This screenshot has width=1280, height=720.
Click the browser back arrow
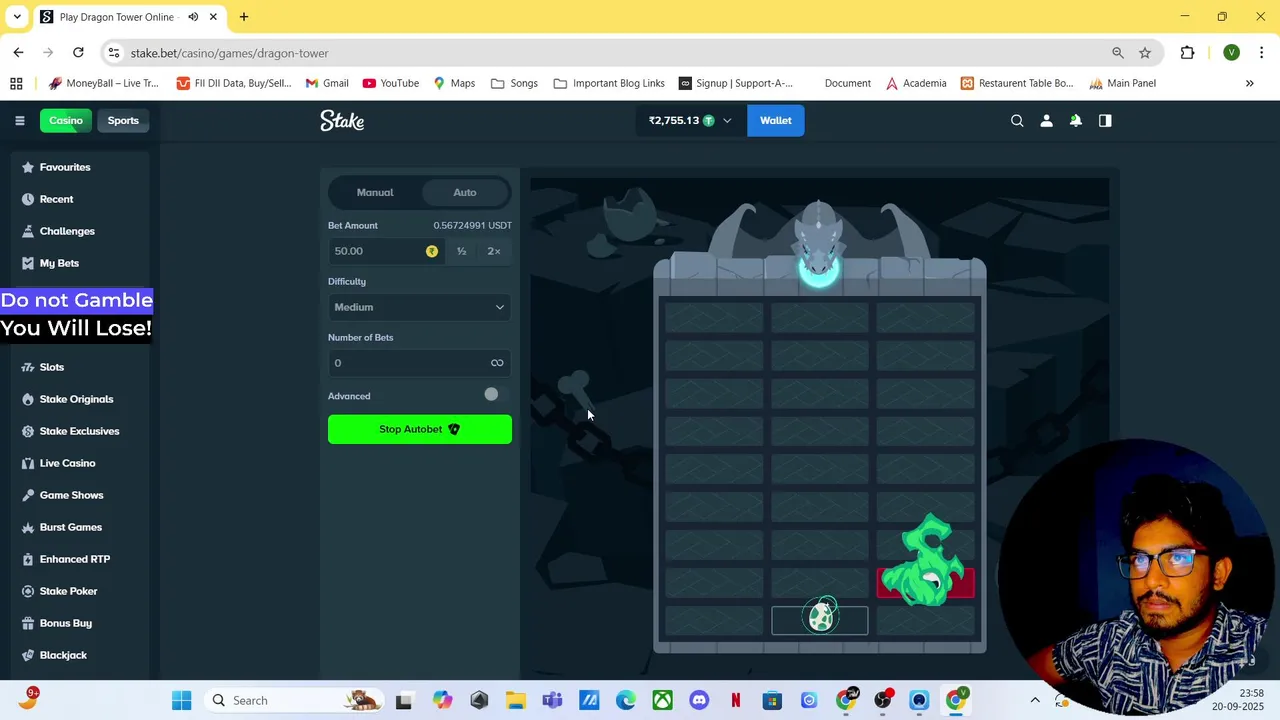coord(18,52)
